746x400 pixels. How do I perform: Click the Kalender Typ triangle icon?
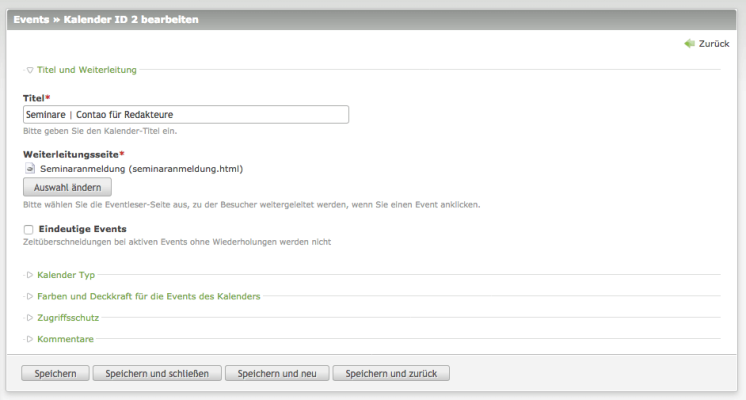tap(30, 274)
